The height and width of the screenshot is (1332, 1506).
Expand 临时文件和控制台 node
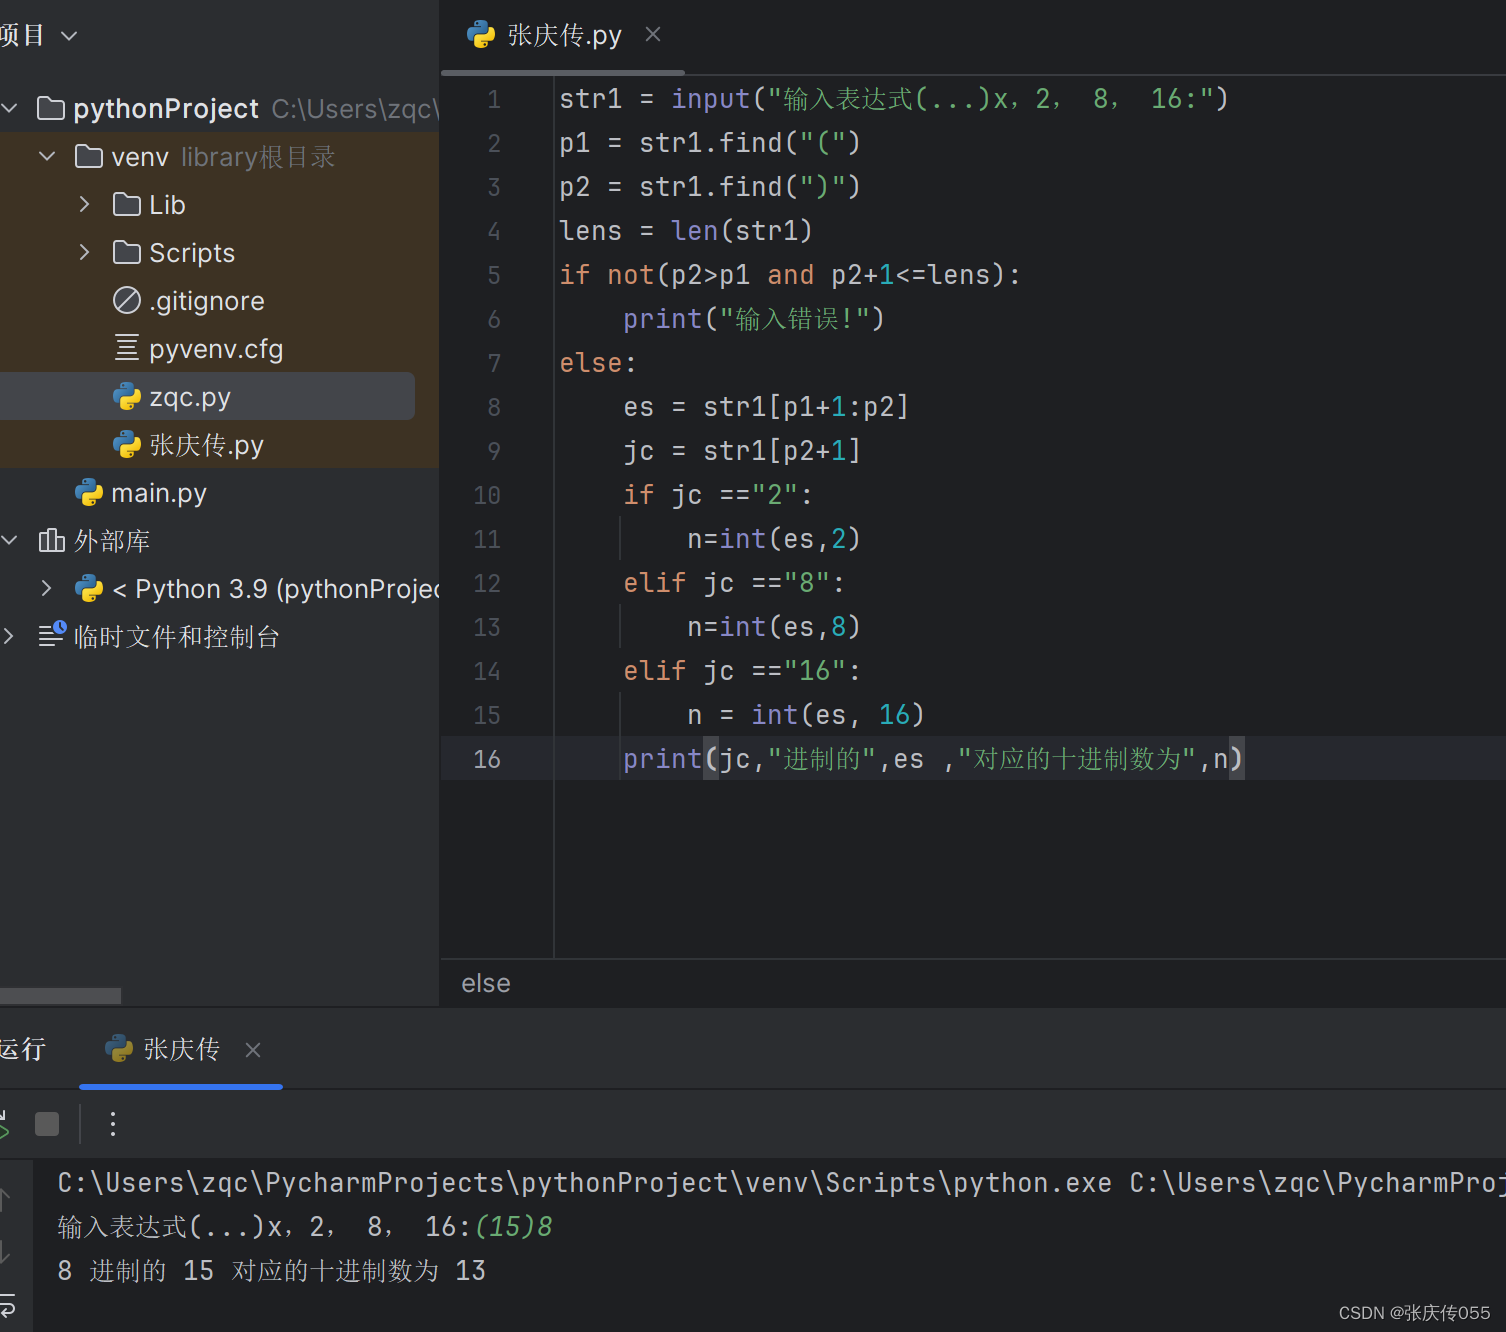coord(10,636)
